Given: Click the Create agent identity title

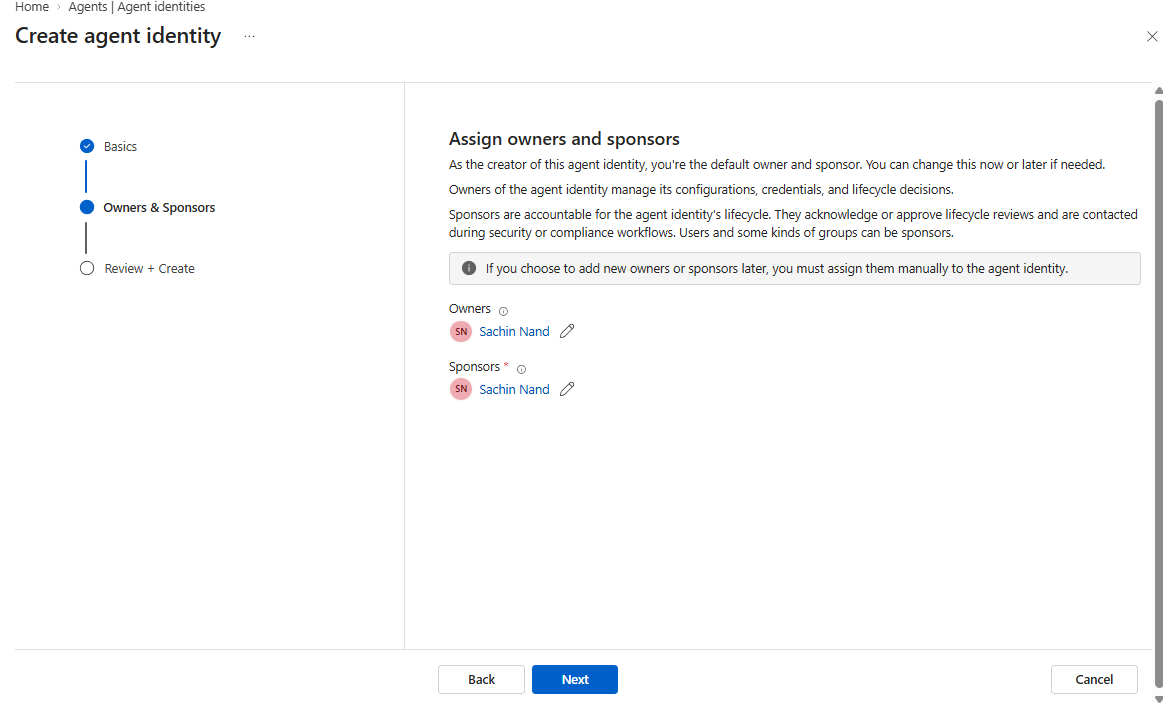Looking at the screenshot, I should 118,36.
